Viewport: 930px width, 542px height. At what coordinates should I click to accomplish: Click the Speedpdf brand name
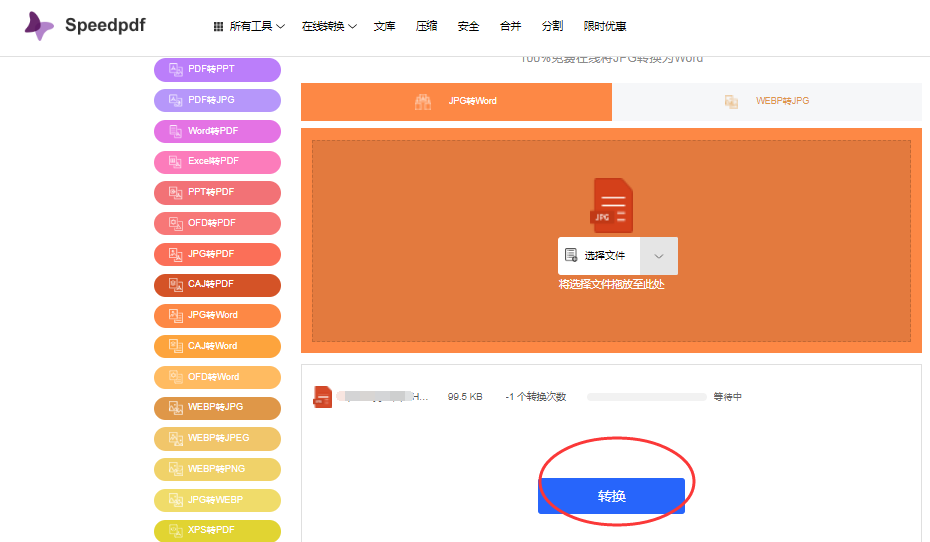(105, 25)
